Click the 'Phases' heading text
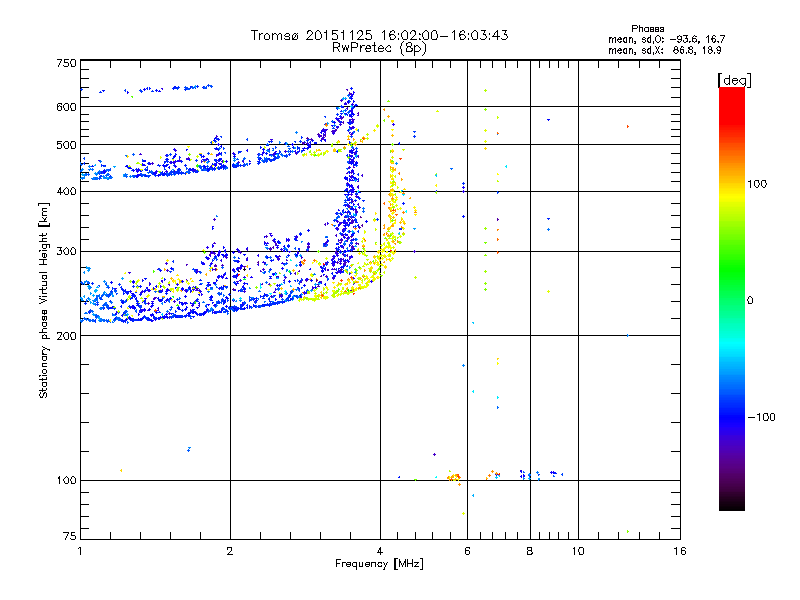 [647, 29]
